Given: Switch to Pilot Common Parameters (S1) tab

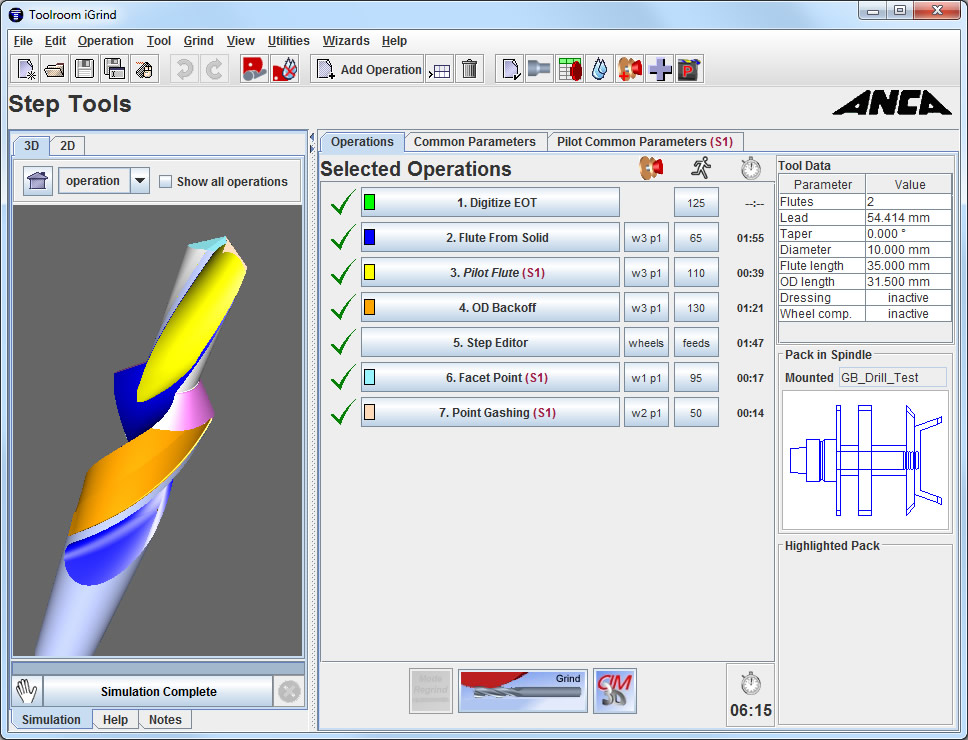Looking at the screenshot, I should 645,142.
